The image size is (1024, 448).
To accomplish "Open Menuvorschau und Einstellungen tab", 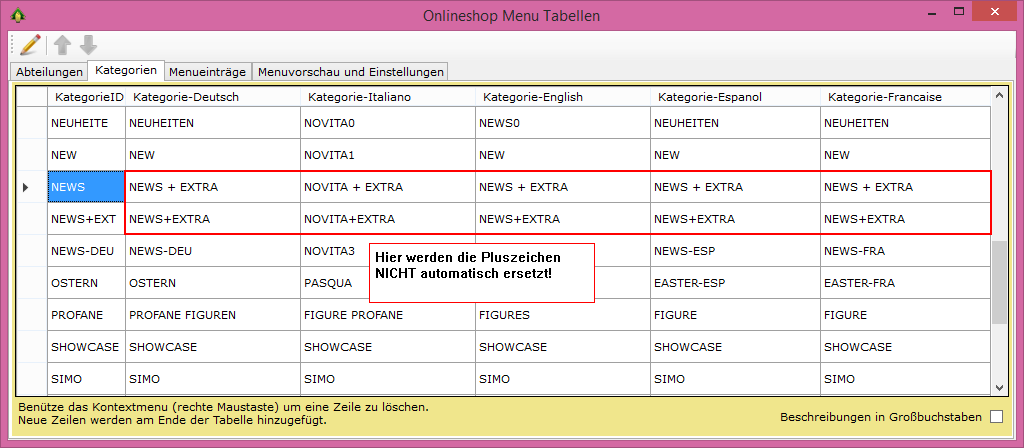I will click(350, 72).
